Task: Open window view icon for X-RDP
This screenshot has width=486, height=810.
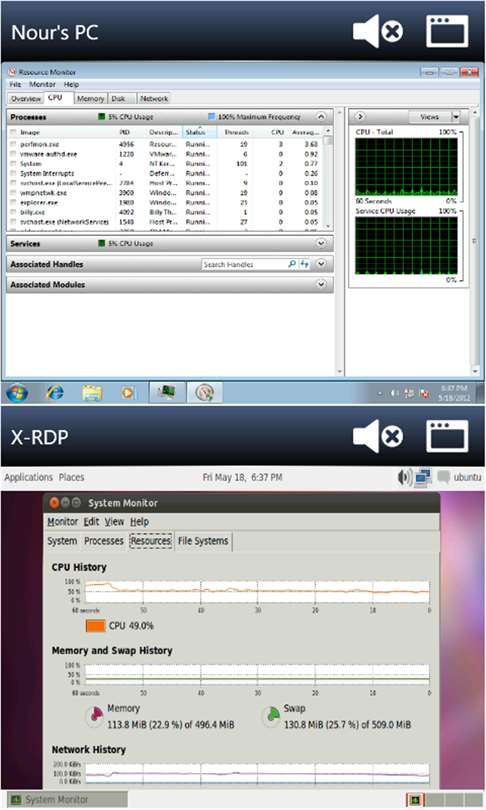Action: (x=447, y=436)
